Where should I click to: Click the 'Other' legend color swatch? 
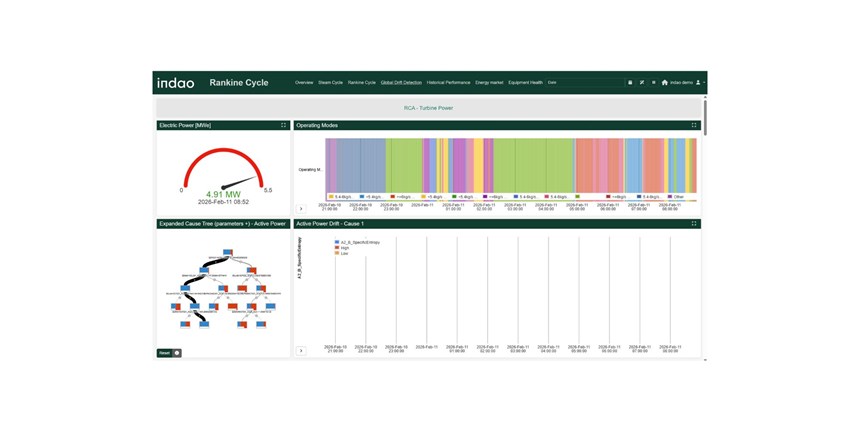tap(669, 197)
